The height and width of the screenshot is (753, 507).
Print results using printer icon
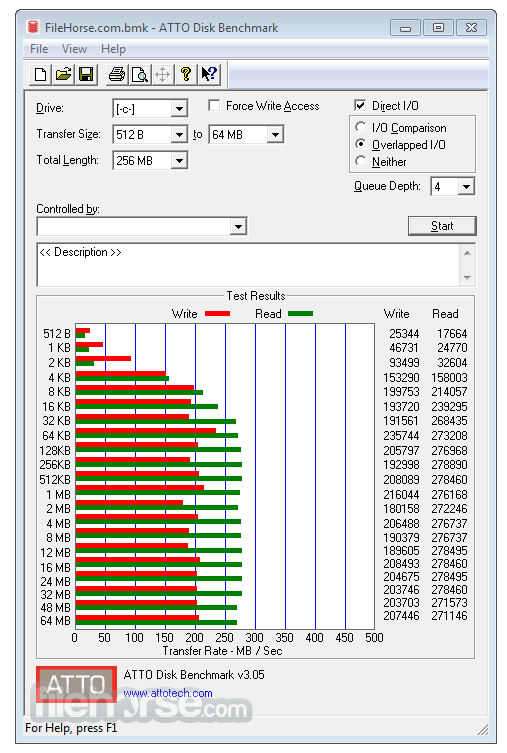(117, 74)
